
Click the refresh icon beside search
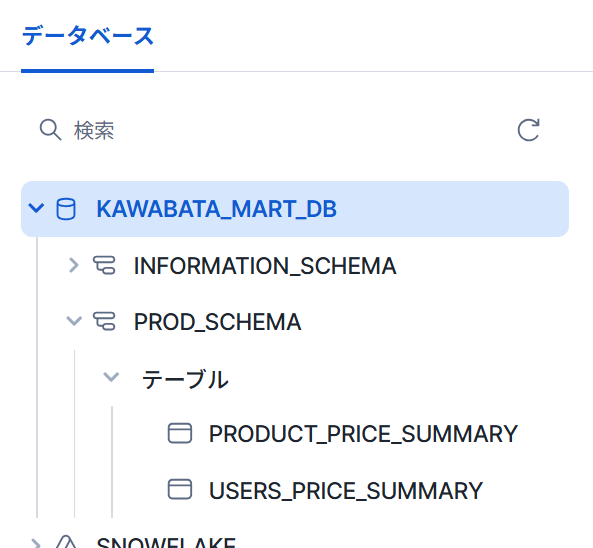pyautogui.click(x=528, y=130)
